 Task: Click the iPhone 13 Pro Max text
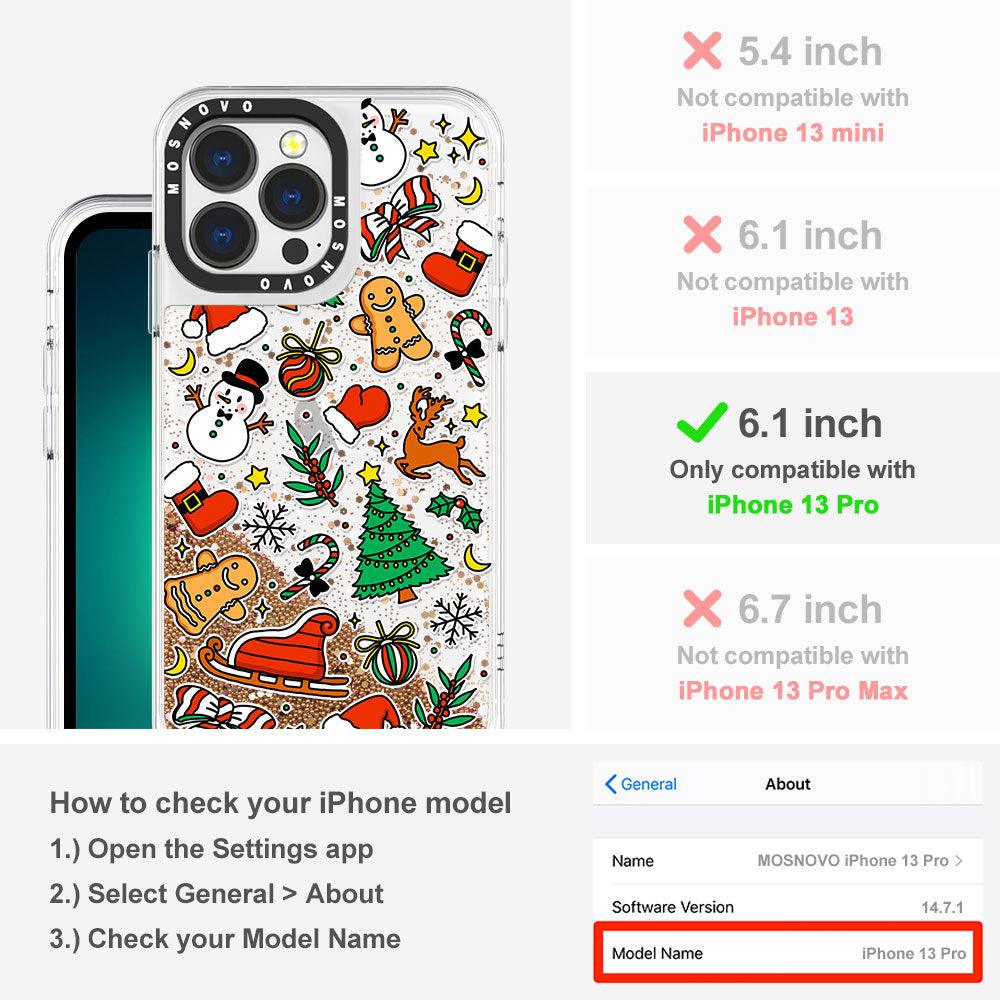pyautogui.click(x=793, y=691)
